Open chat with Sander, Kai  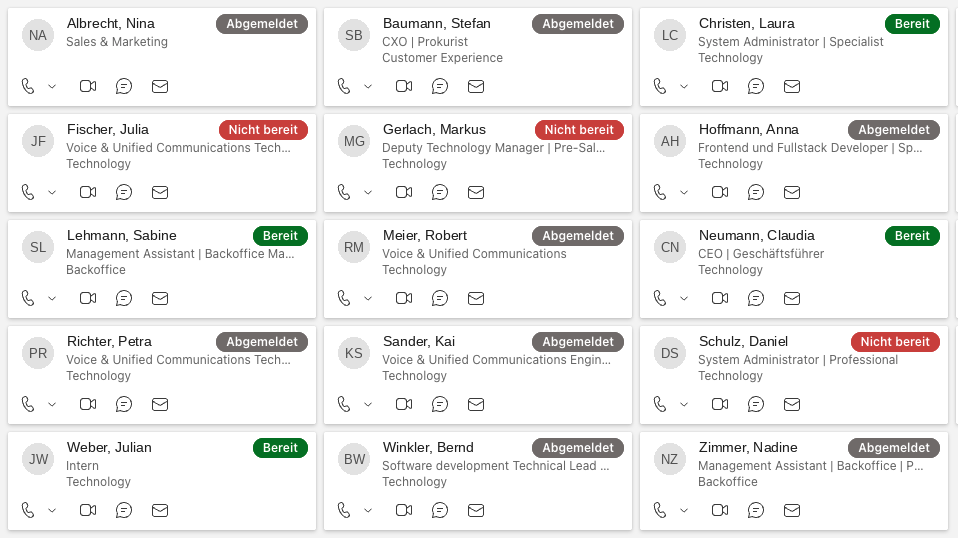click(x=440, y=404)
